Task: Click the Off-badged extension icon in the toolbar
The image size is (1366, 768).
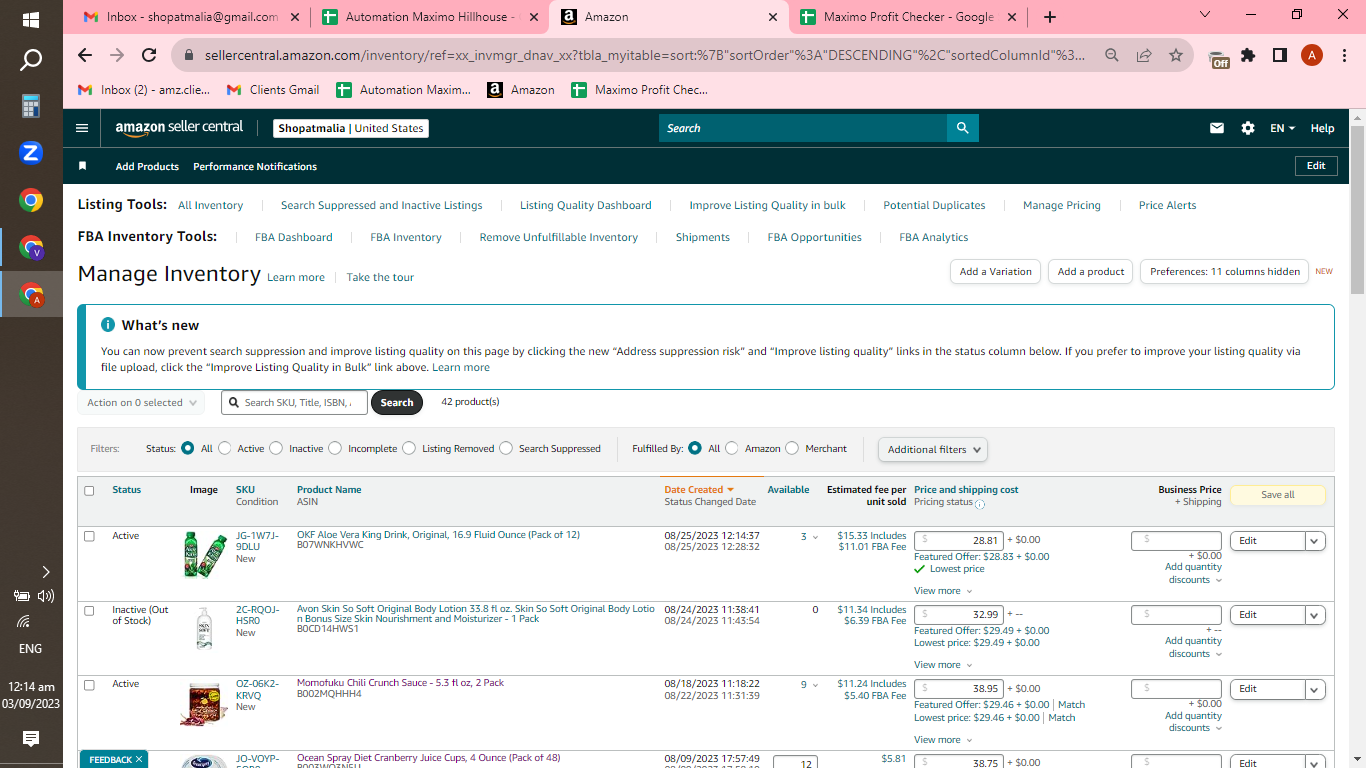Action: point(1218,58)
